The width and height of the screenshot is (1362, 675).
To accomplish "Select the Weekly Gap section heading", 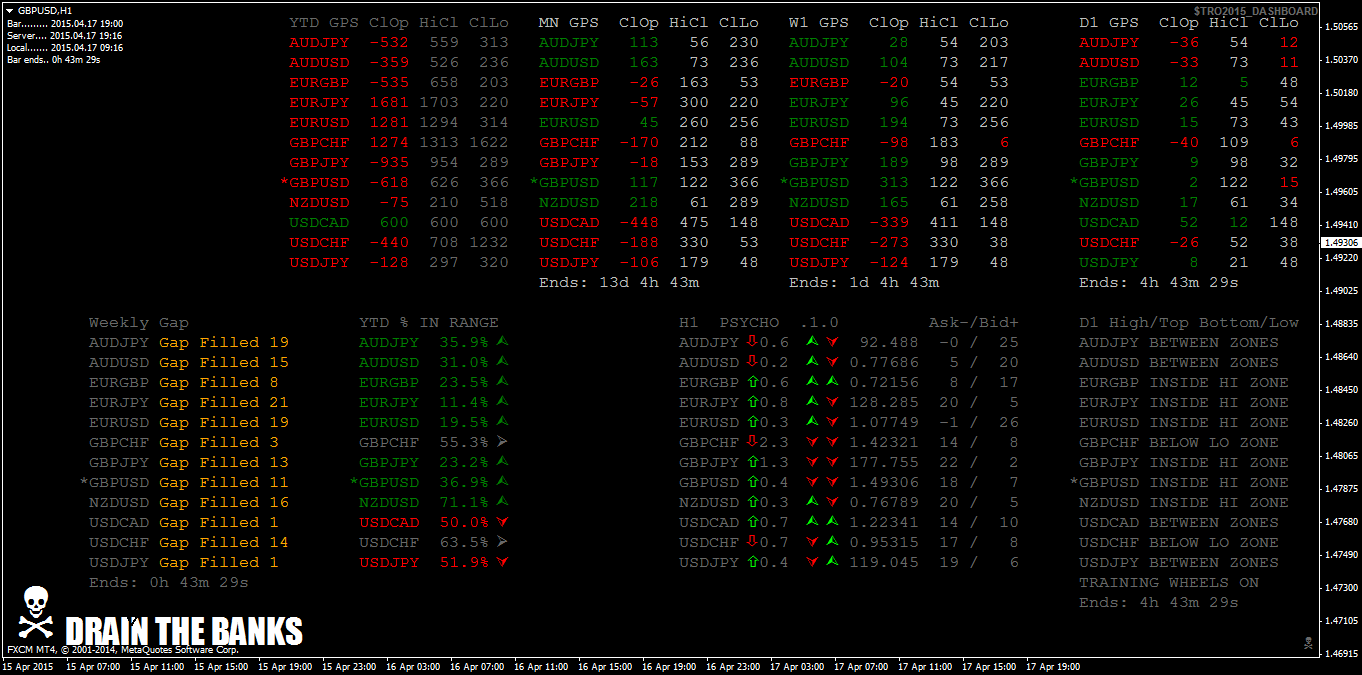I will pos(139,322).
